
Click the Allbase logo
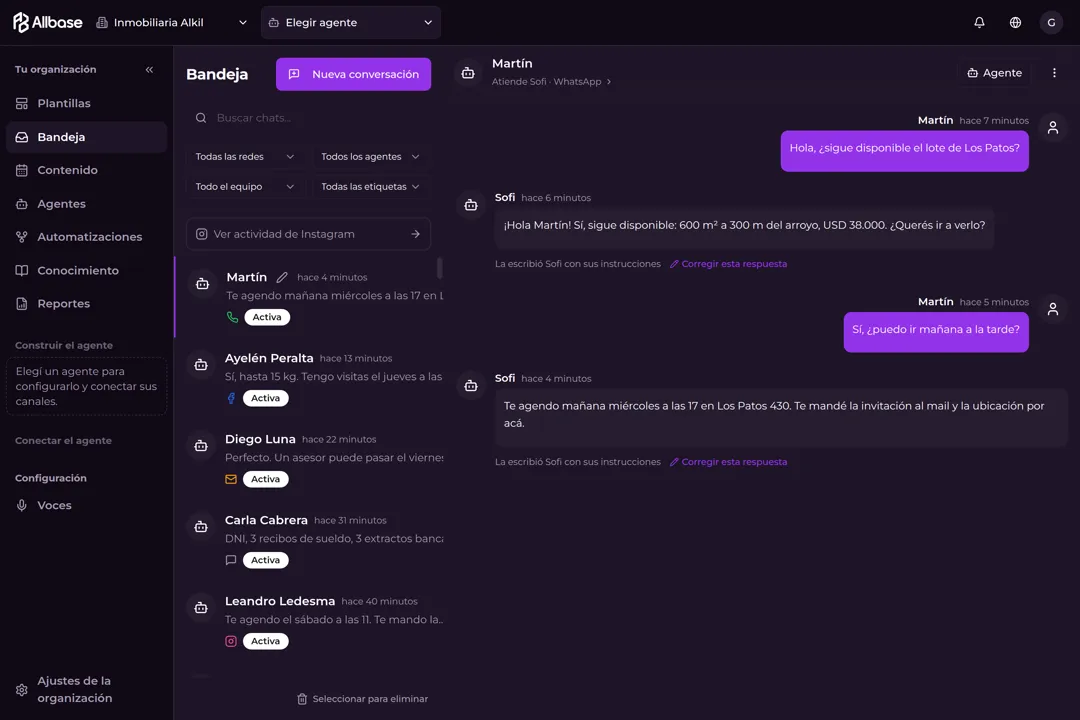click(48, 23)
